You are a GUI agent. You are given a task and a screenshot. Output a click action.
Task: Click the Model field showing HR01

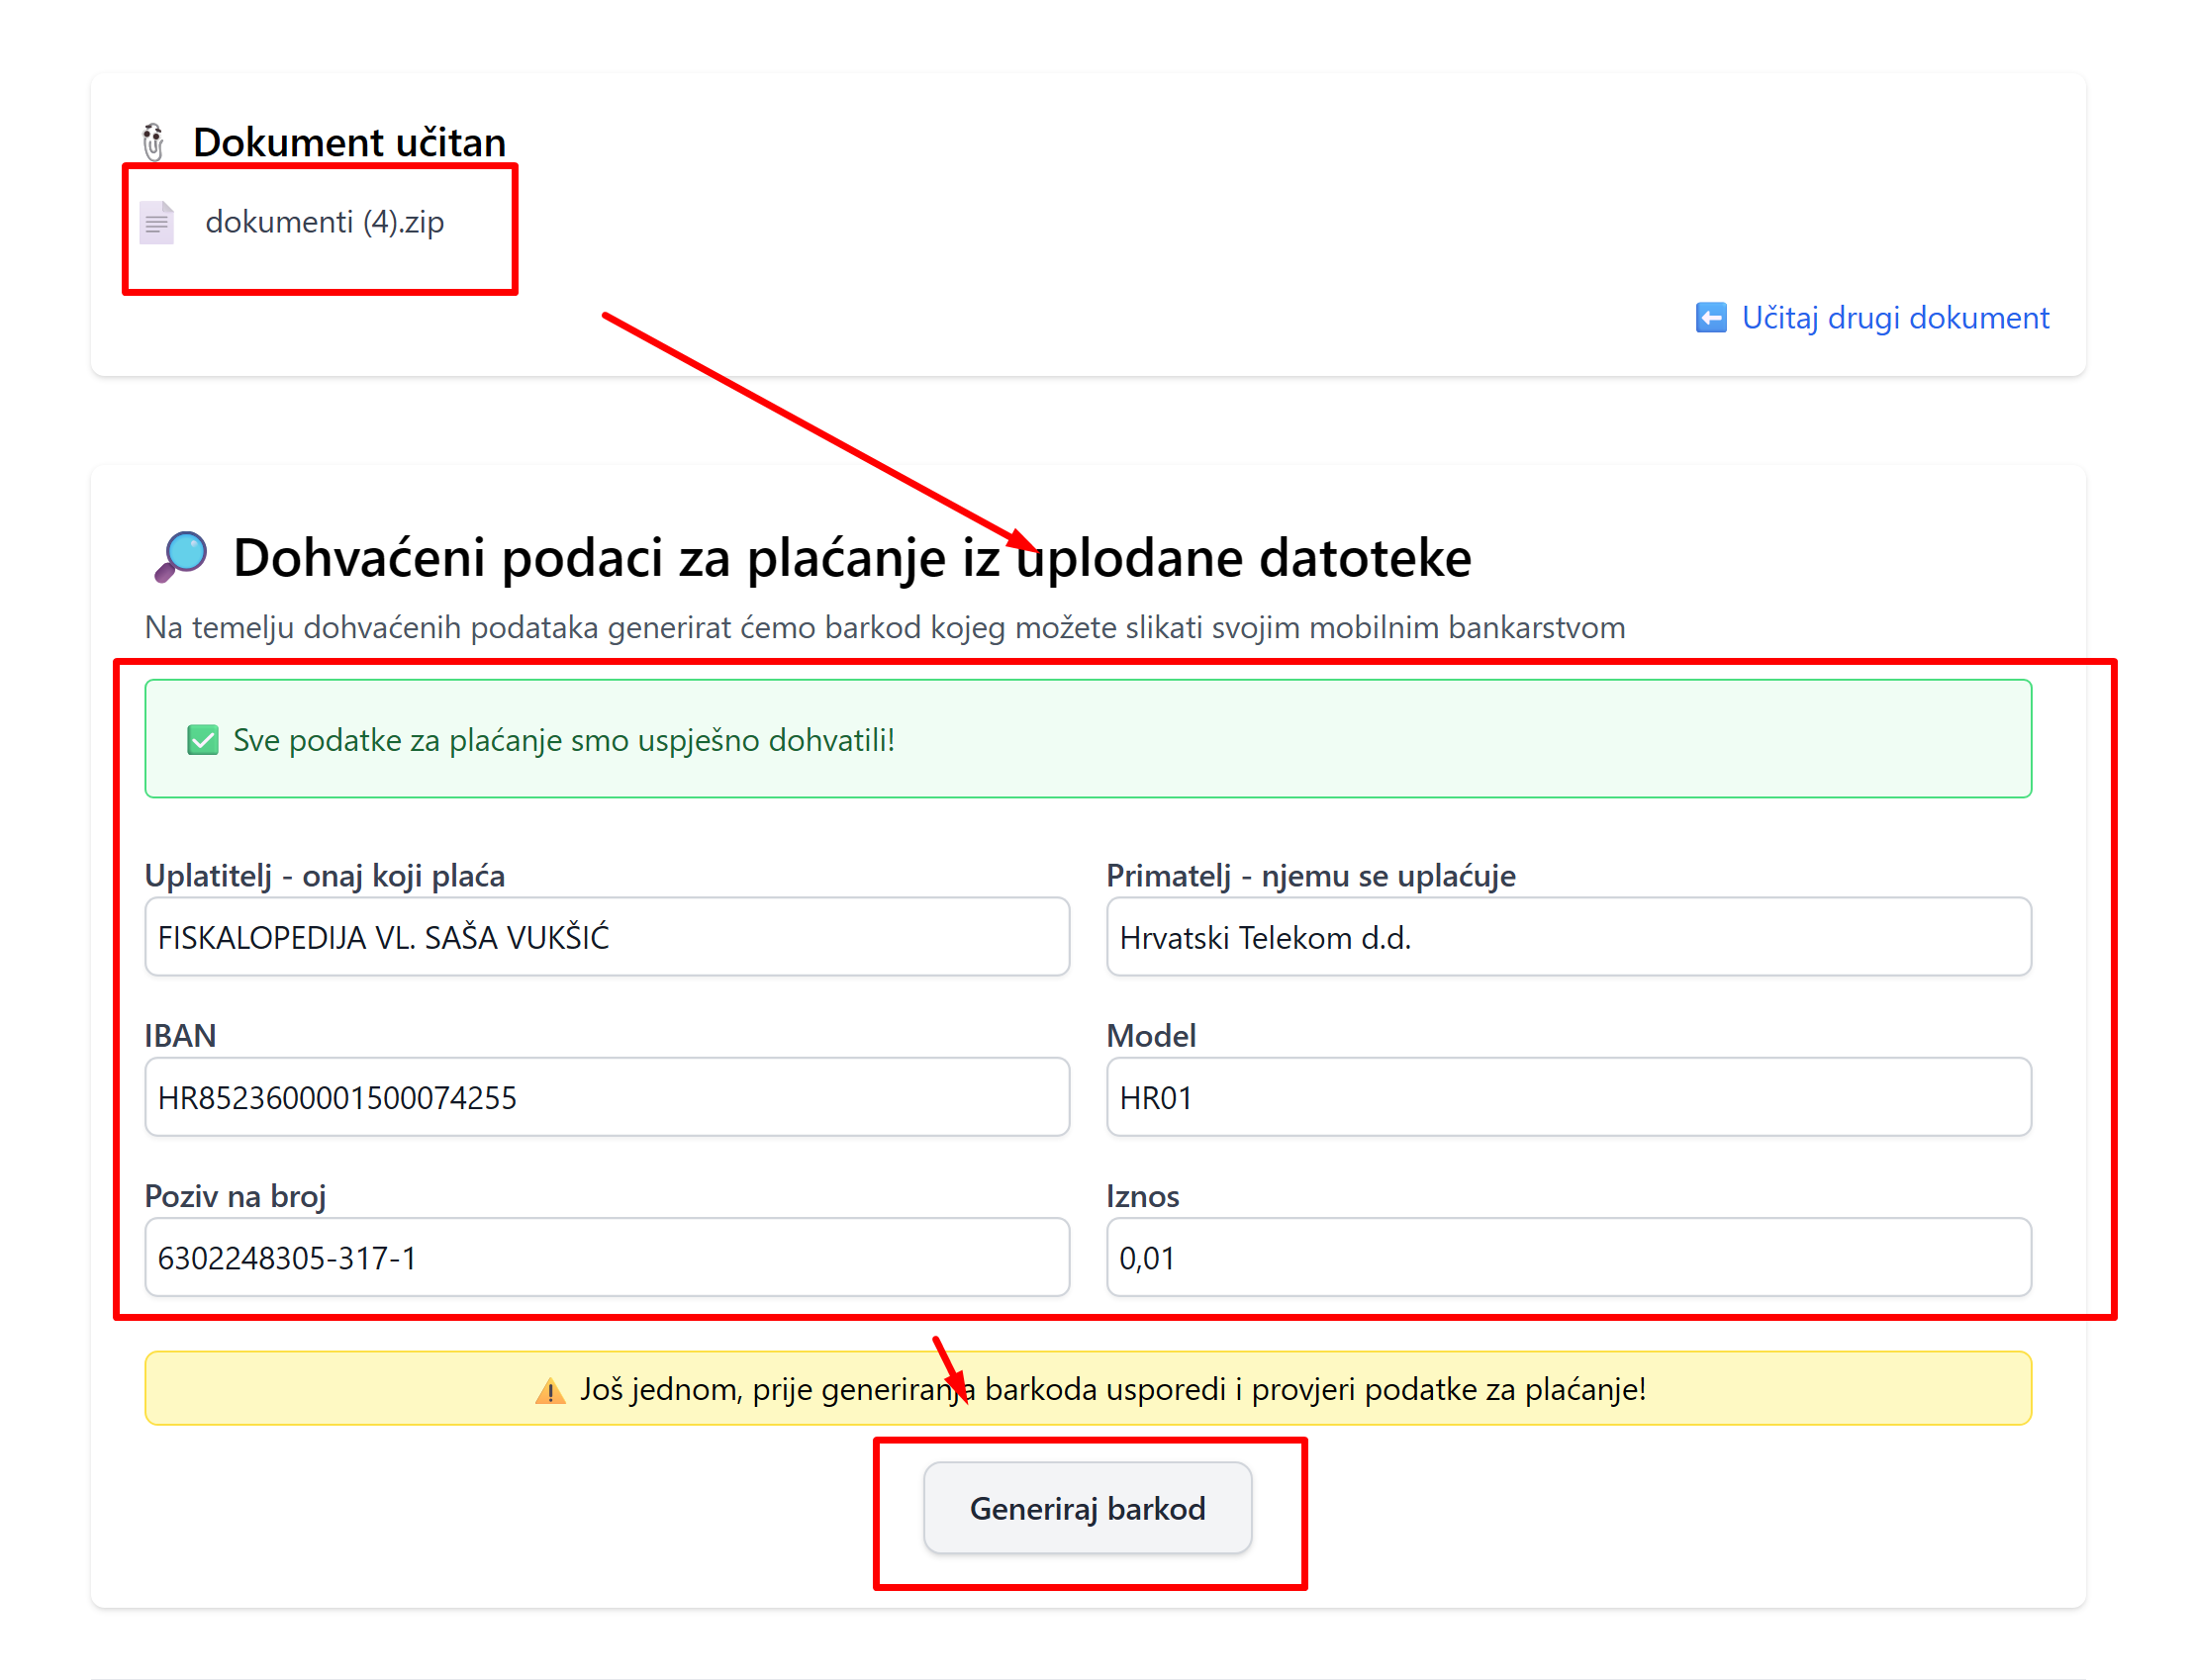(x=1568, y=1097)
